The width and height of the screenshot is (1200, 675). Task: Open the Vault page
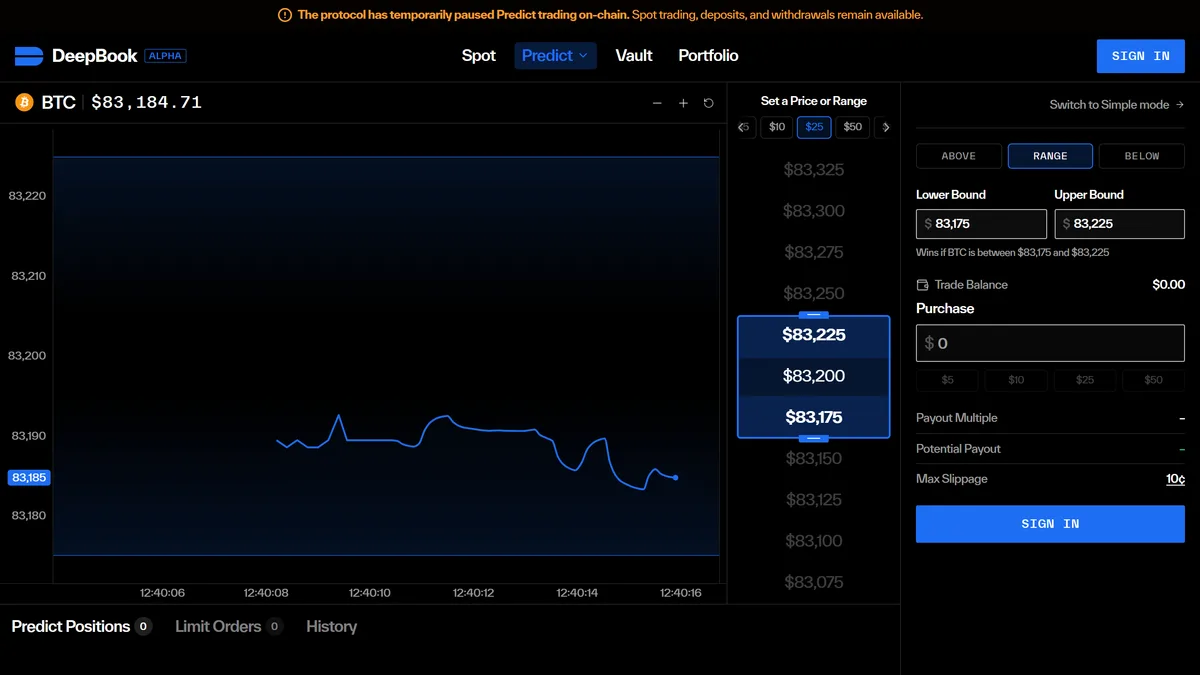tap(634, 56)
